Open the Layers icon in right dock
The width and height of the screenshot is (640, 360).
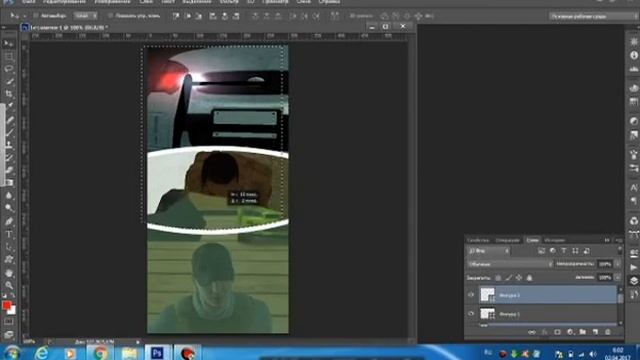point(633,281)
